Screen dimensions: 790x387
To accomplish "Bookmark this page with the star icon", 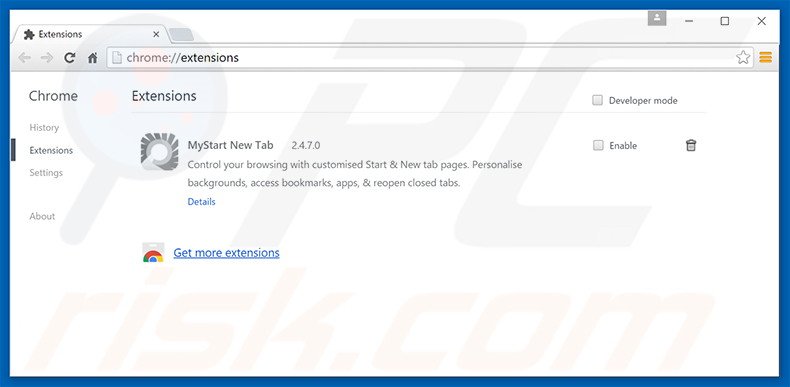I will [743, 57].
